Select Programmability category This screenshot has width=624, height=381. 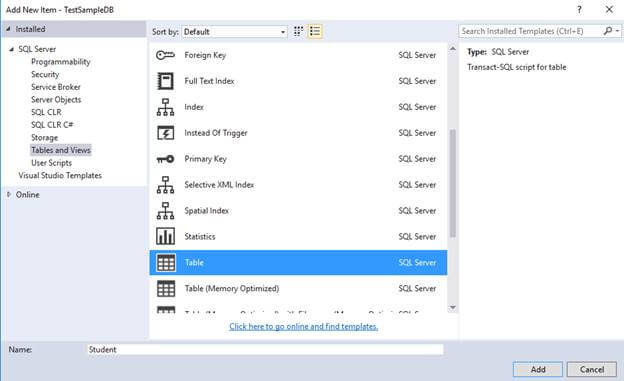pyautogui.click(x=60, y=62)
